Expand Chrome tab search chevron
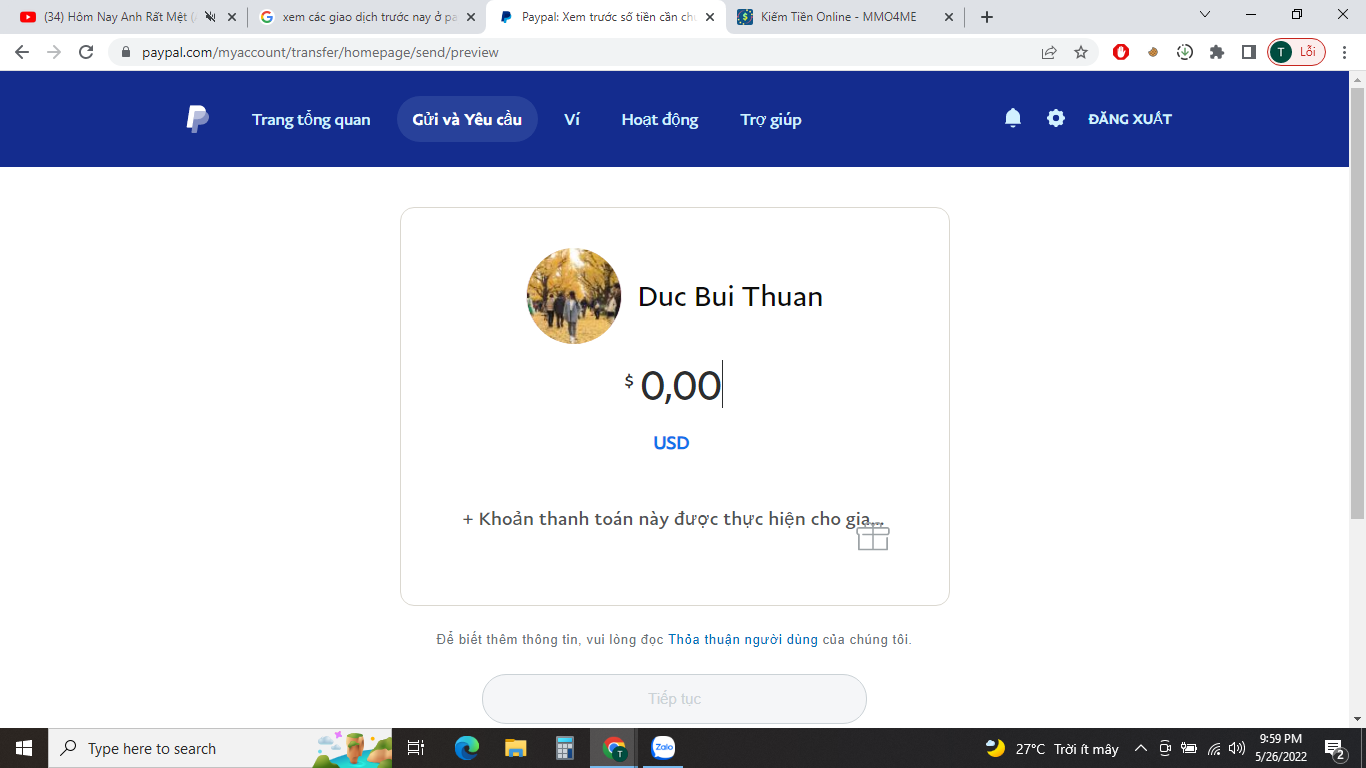This screenshot has width=1366, height=768. coord(1205,15)
